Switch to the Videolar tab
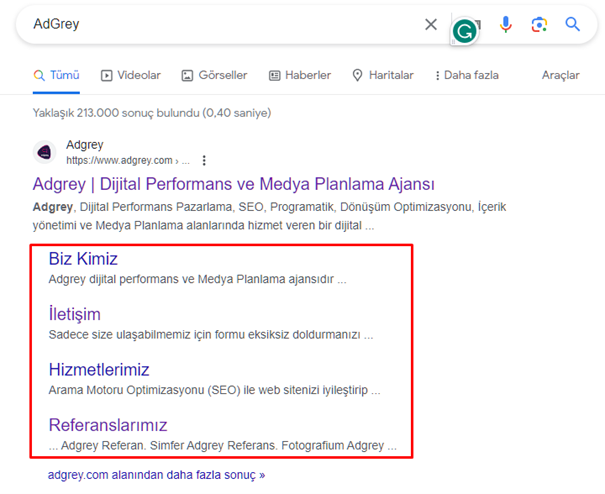The width and height of the screenshot is (605, 494). (x=130, y=75)
